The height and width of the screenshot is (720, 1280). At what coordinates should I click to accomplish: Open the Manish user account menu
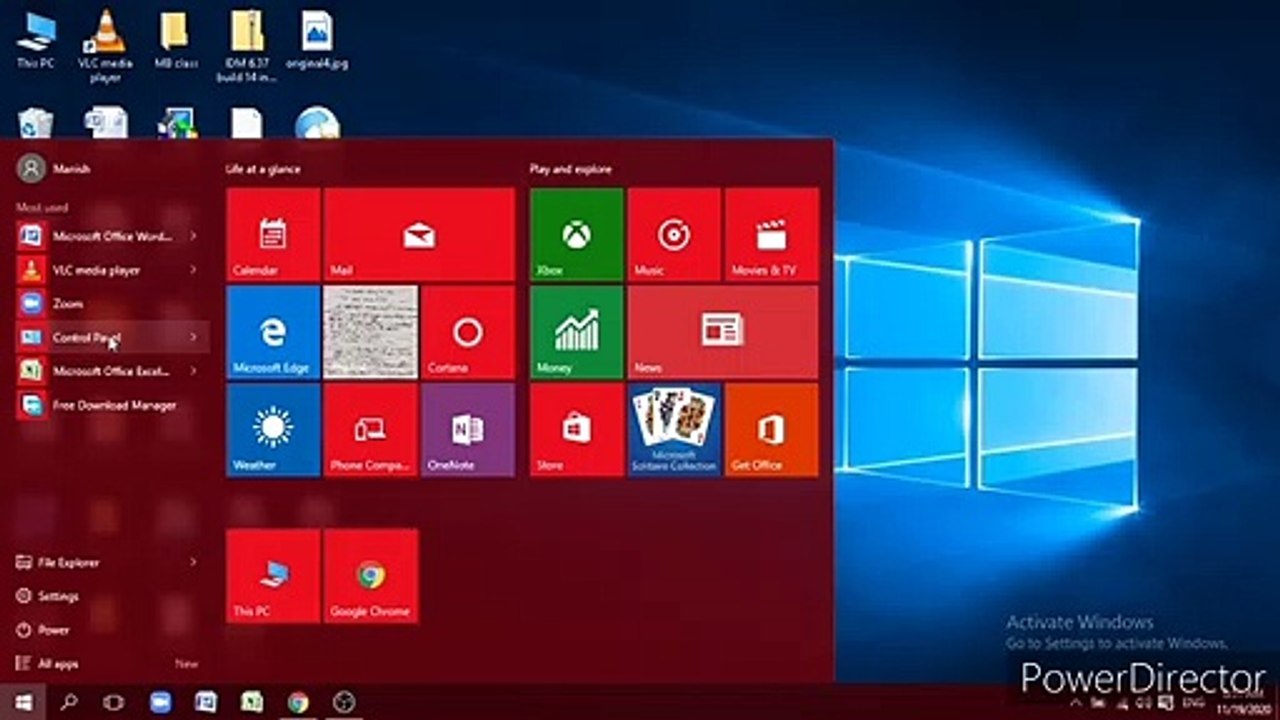[x=54, y=169]
